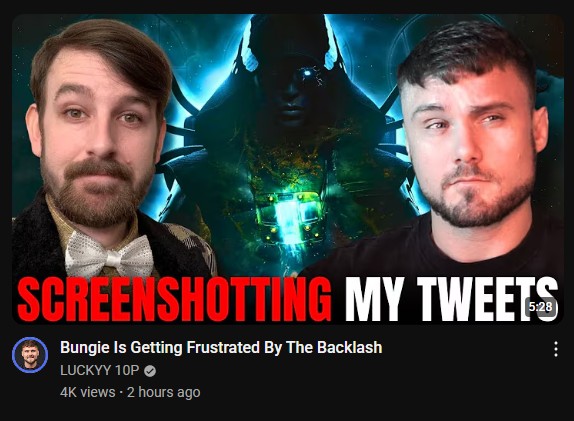Click the '2 hours ago' timestamp
Image resolution: width=574 pixels, height=421 pixels.
(164, 392)
